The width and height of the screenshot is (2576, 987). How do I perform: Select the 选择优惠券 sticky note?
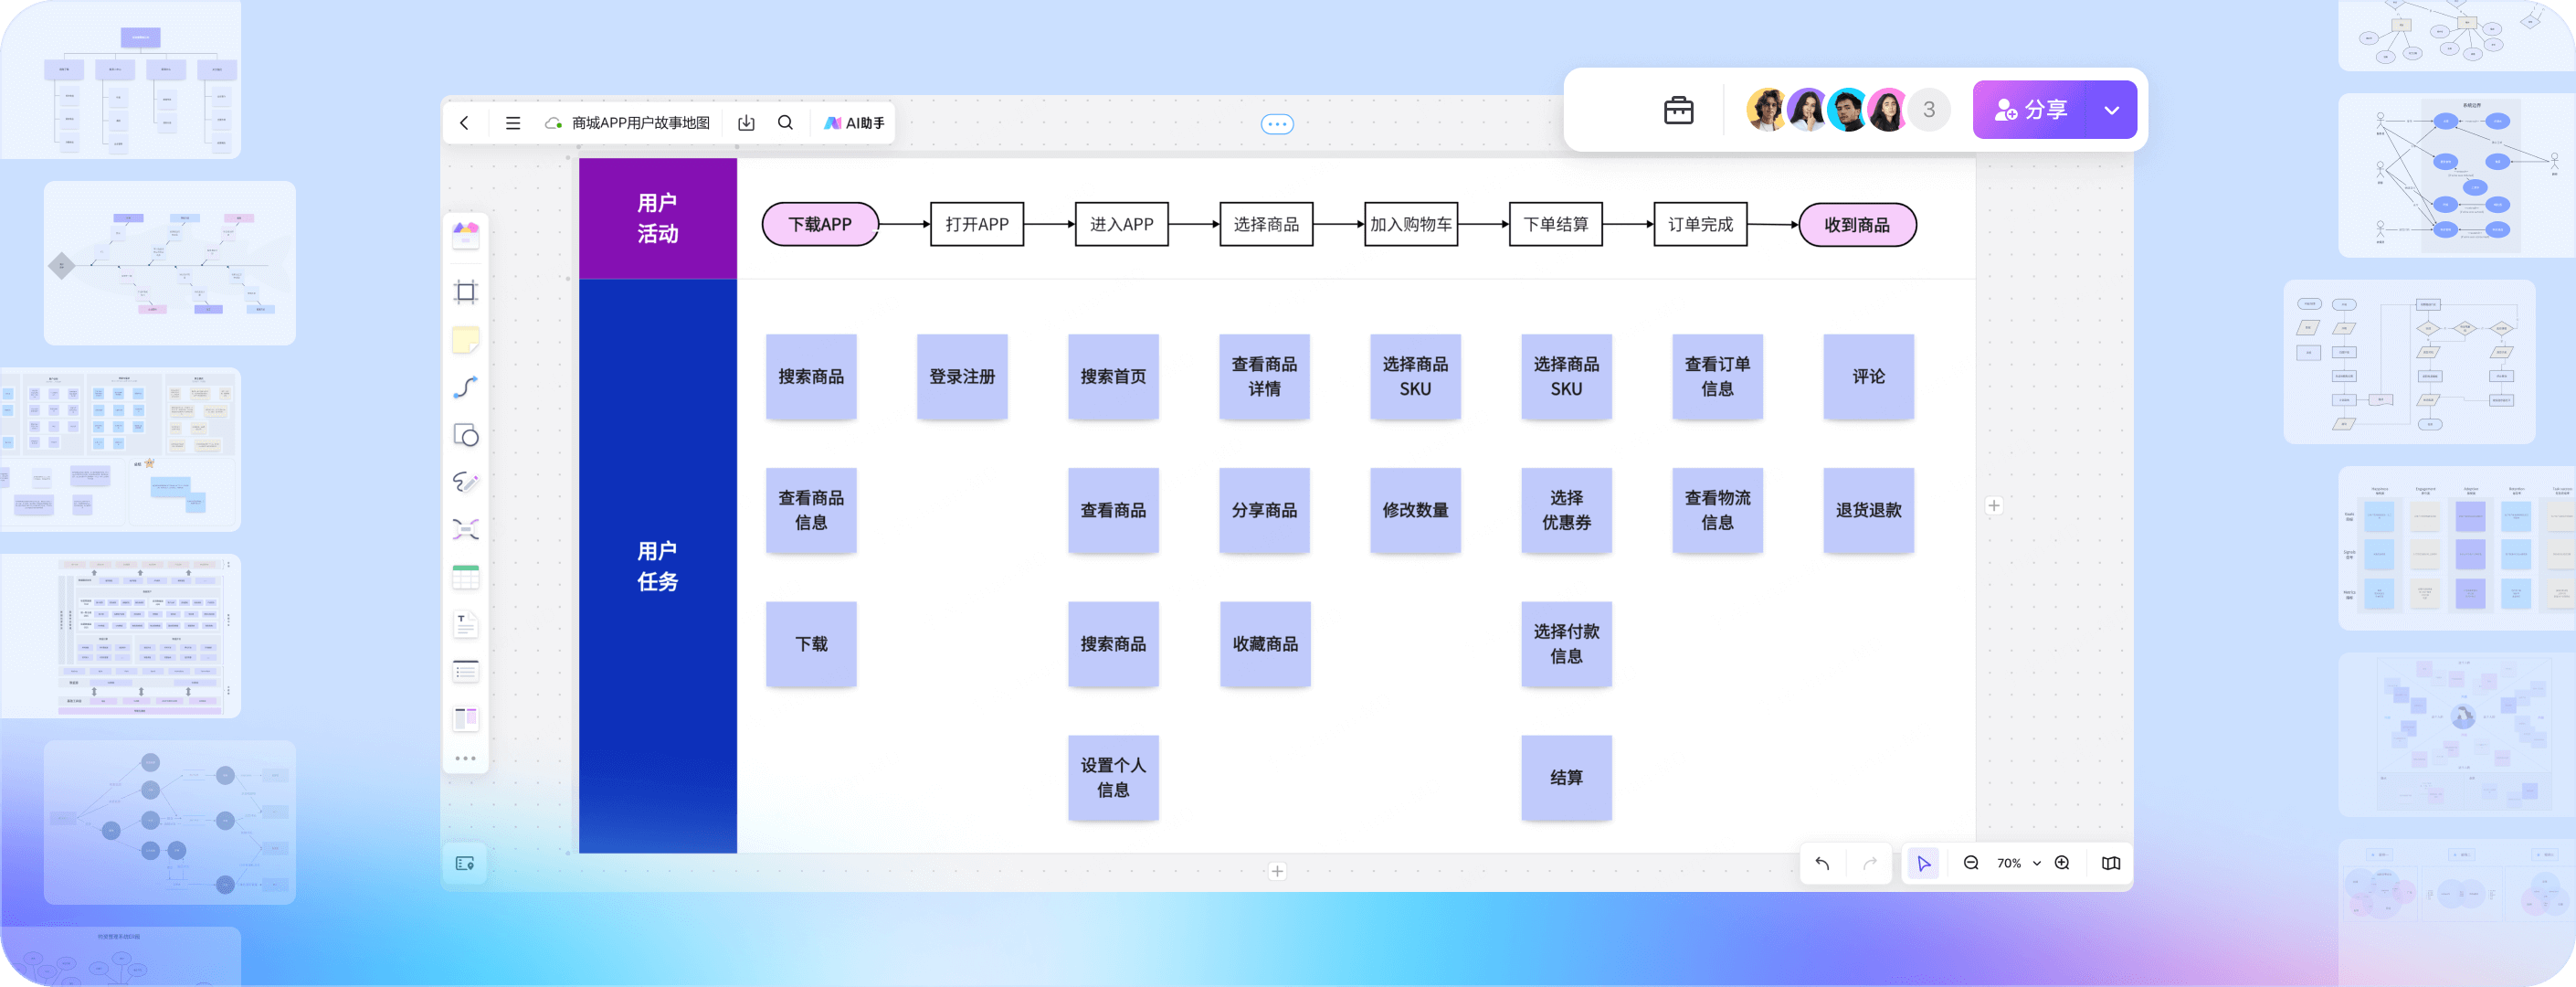pyautogui.click(x=1566, y=510)
